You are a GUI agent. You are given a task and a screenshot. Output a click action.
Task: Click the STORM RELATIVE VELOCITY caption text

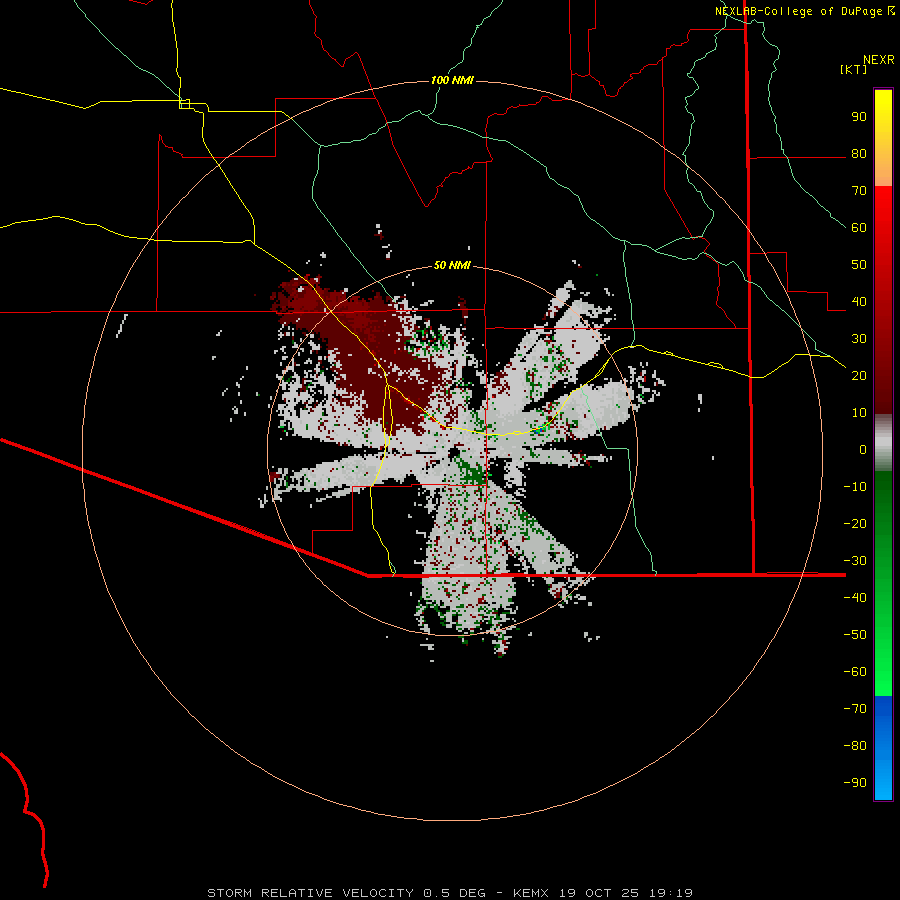pos(310,893)
